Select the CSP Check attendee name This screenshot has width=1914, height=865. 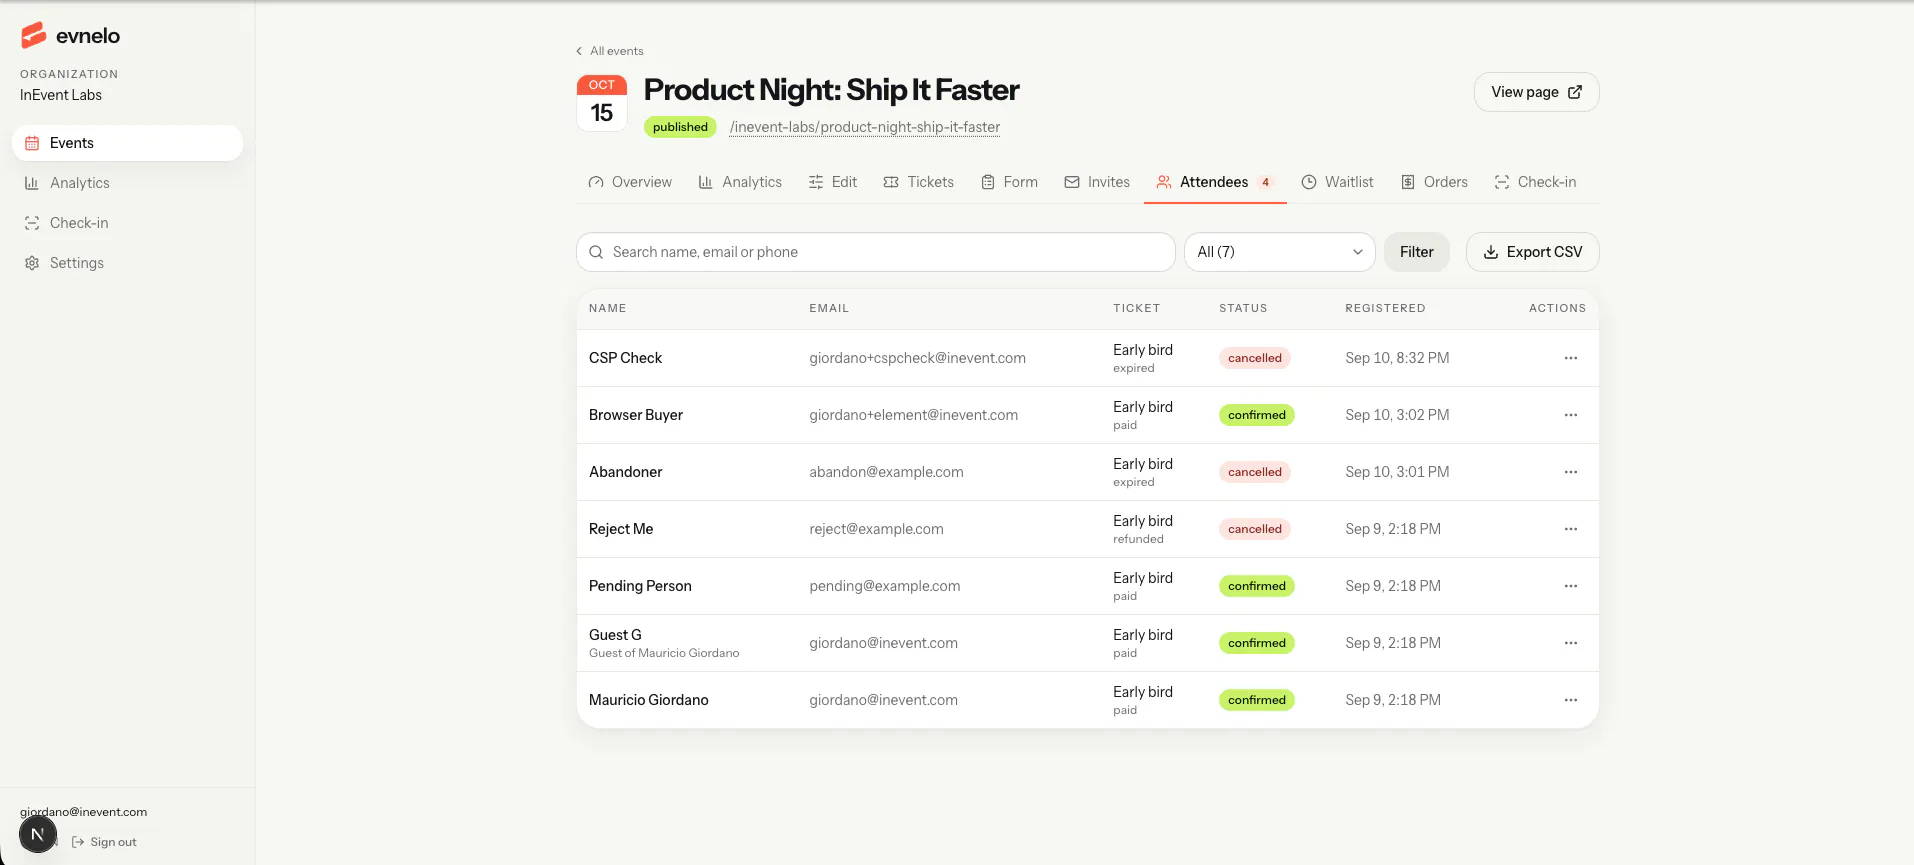coord(625,358)
